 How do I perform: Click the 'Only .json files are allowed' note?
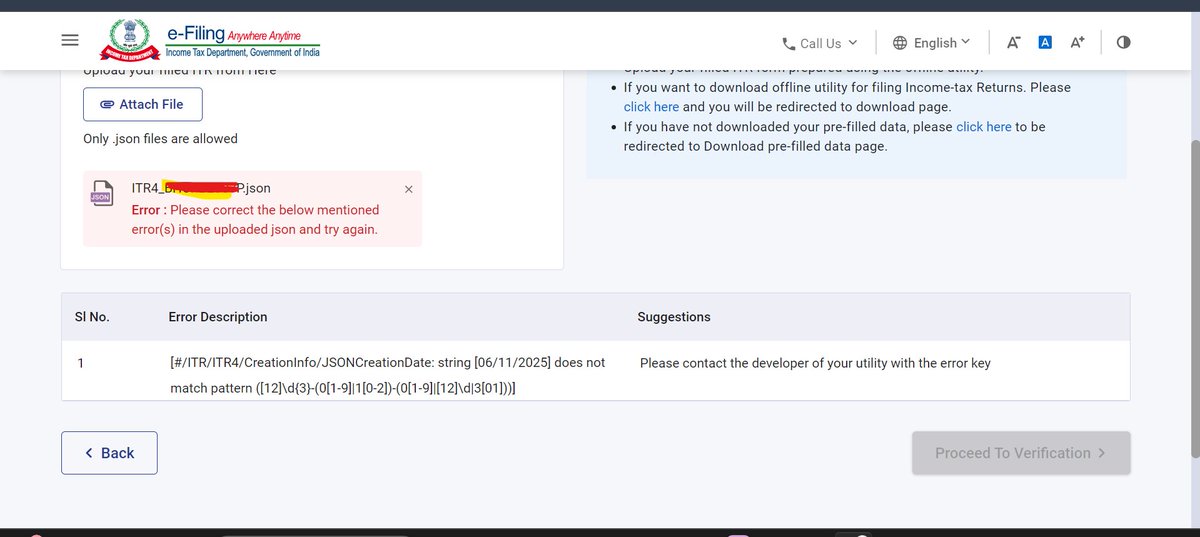(161, 139)
